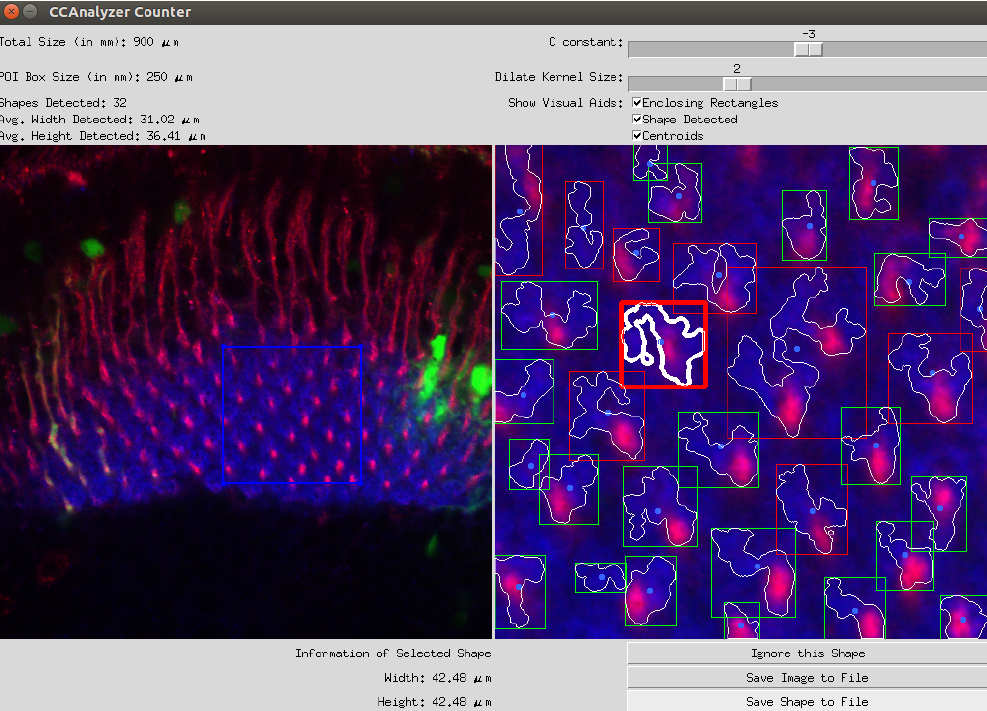Close the CCAnalyzer Counter window

13,12
